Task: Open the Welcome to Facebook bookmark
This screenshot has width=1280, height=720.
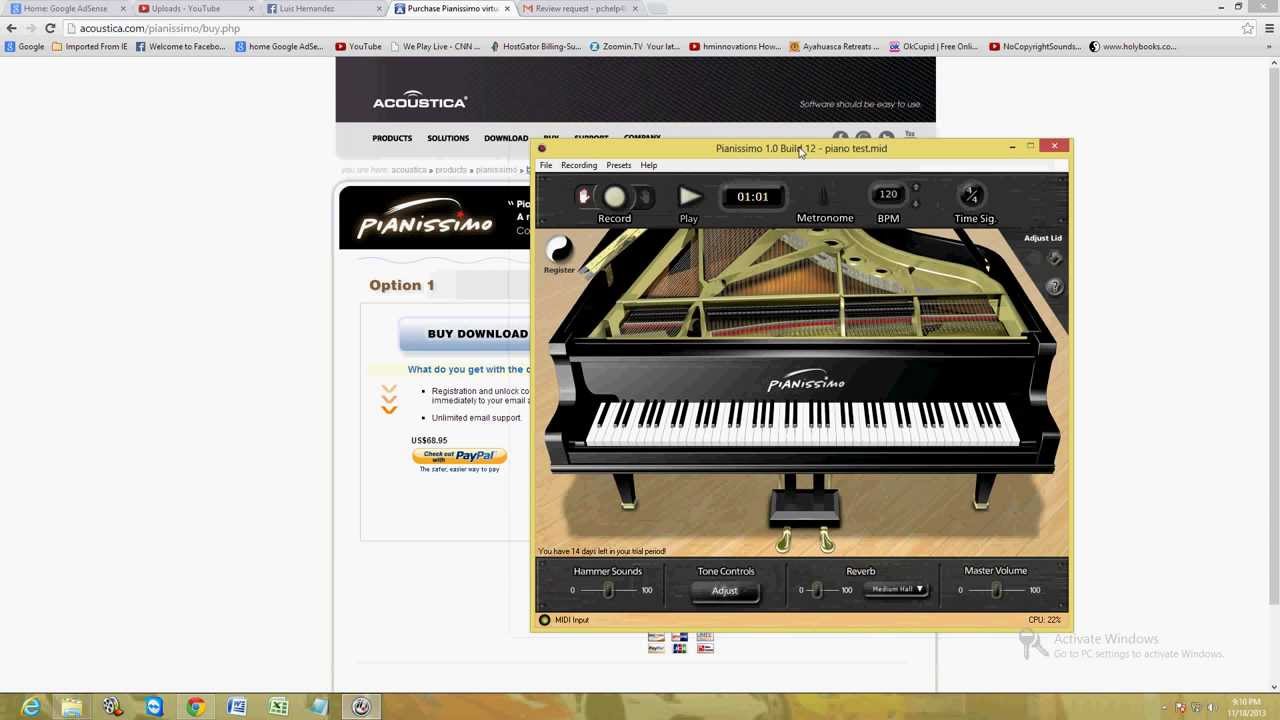Action: 180,46
